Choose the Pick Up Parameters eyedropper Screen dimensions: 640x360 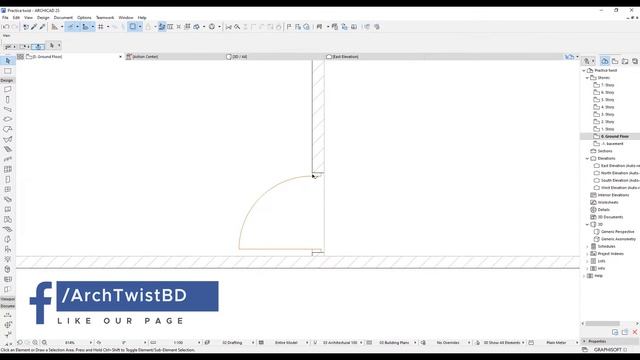(34, 27)
